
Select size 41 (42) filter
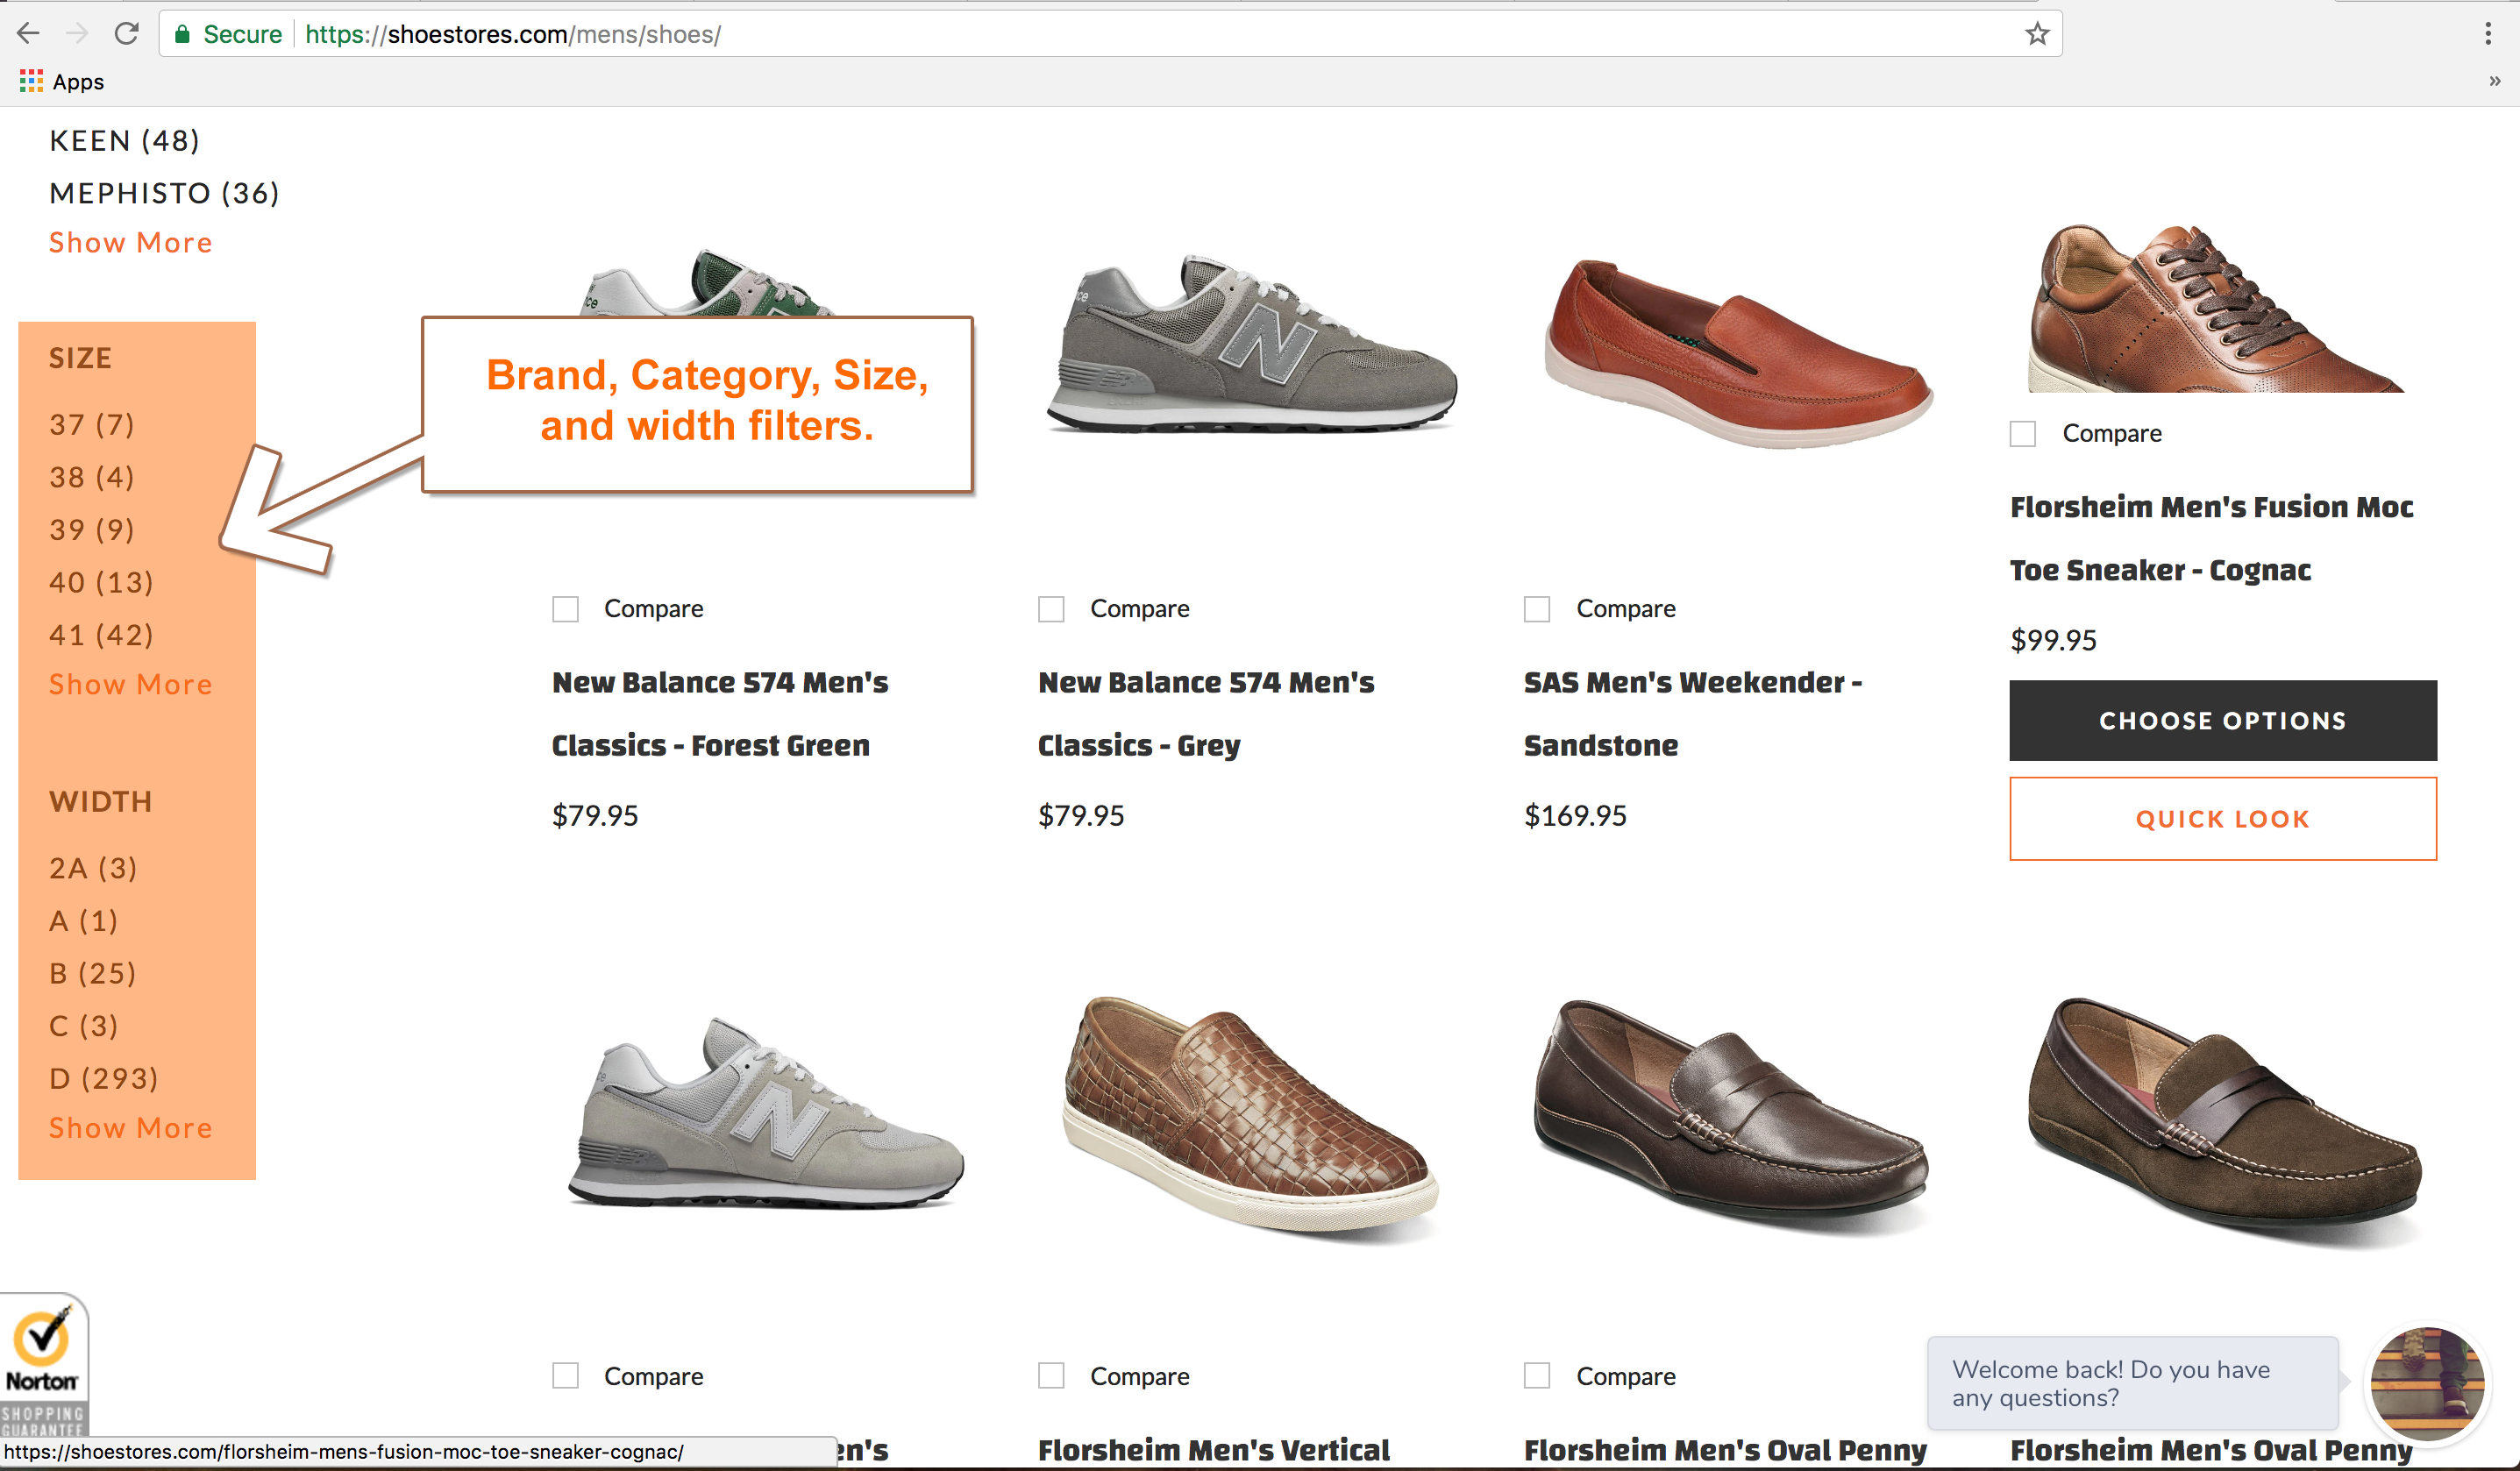[x=102, y=635]
